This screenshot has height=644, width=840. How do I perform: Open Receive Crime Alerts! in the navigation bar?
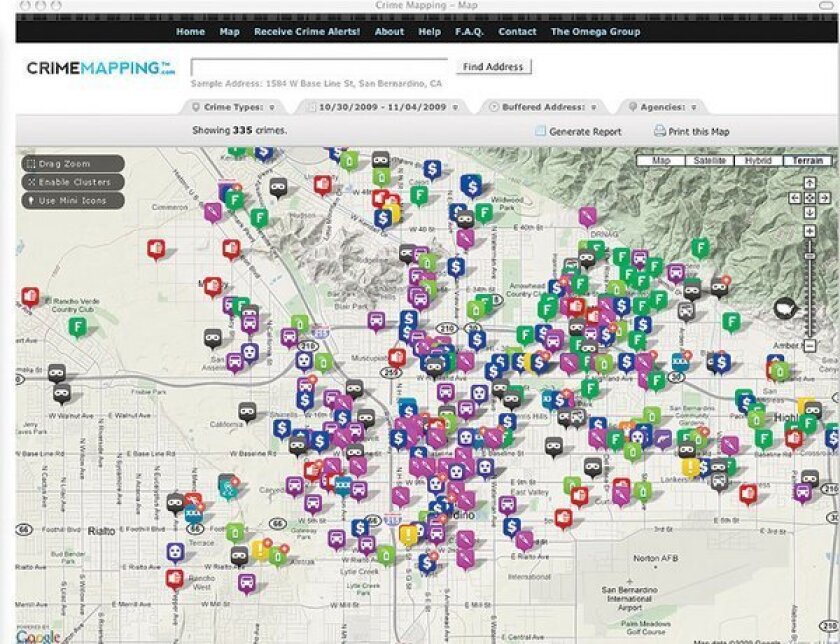pos(307,32)
